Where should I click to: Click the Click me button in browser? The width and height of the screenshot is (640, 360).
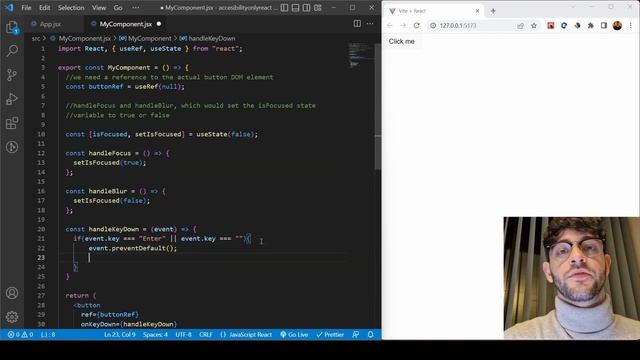point(402,41)
